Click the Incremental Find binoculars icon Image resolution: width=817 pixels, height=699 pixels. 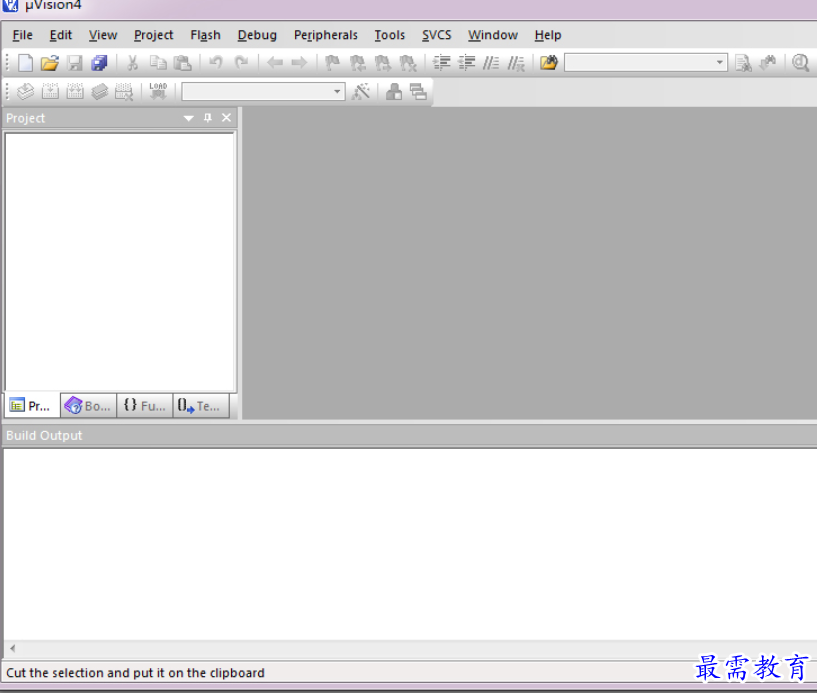click(x=768, y=63)
